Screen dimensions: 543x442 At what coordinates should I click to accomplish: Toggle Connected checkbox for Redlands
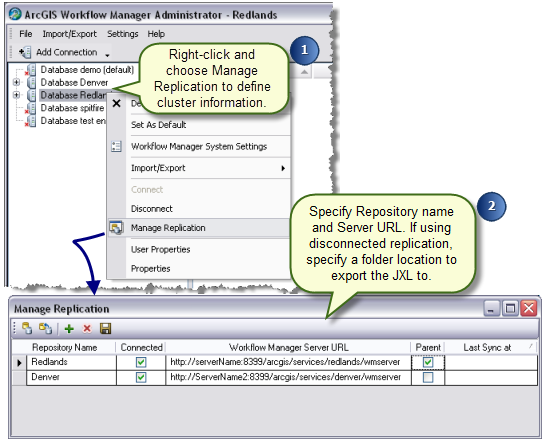[x=141, y=362]
